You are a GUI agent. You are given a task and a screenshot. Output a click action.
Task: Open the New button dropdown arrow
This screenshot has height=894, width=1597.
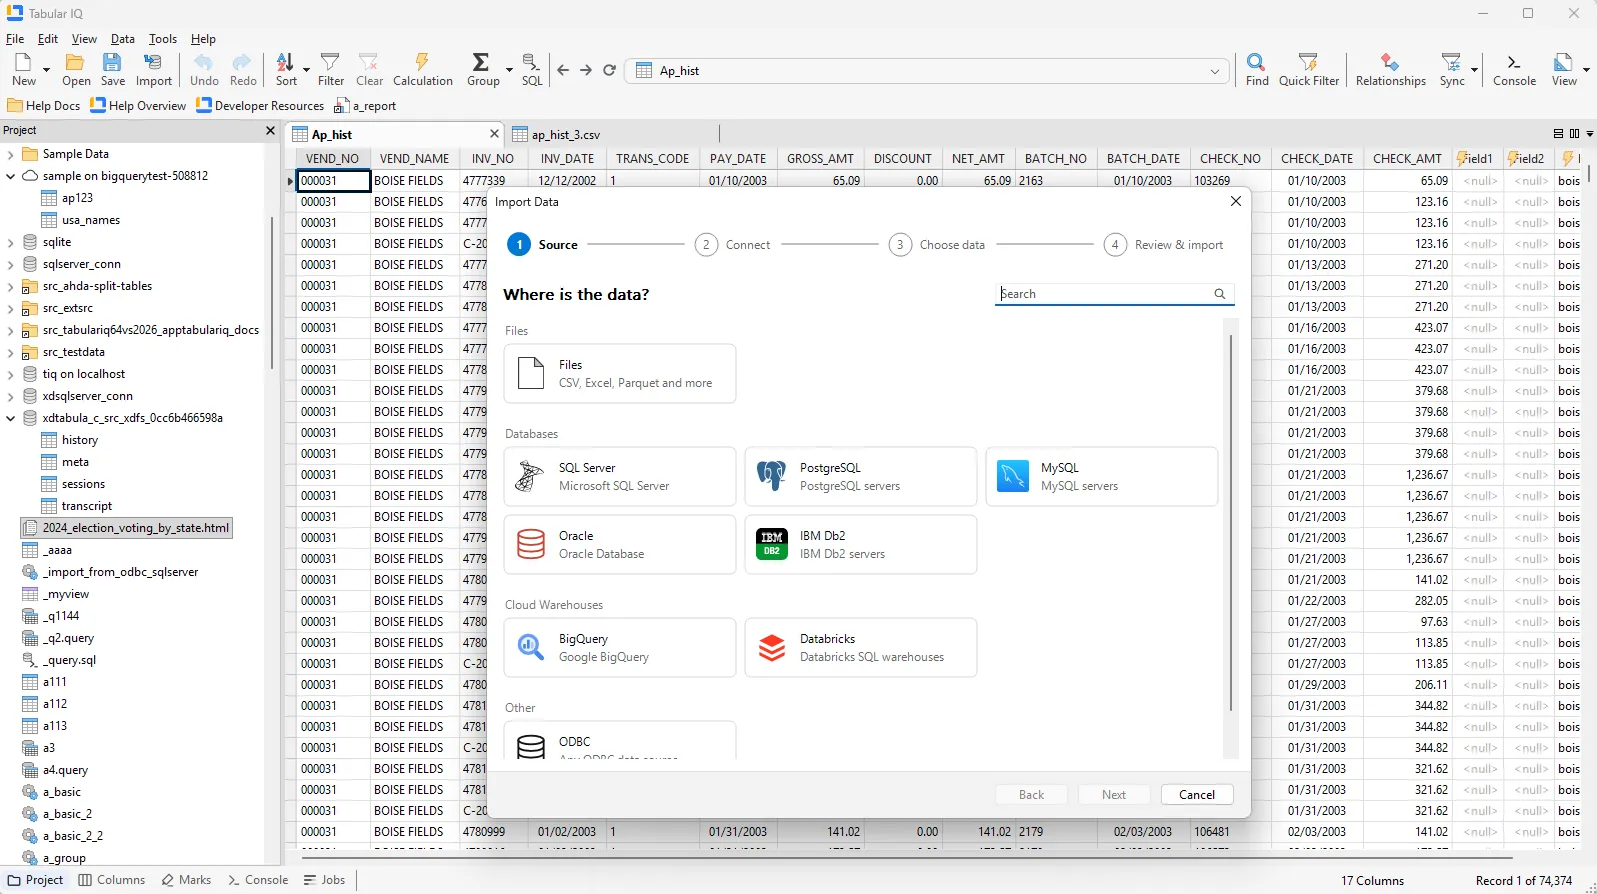pyautogui.click(x=46, y=70)
